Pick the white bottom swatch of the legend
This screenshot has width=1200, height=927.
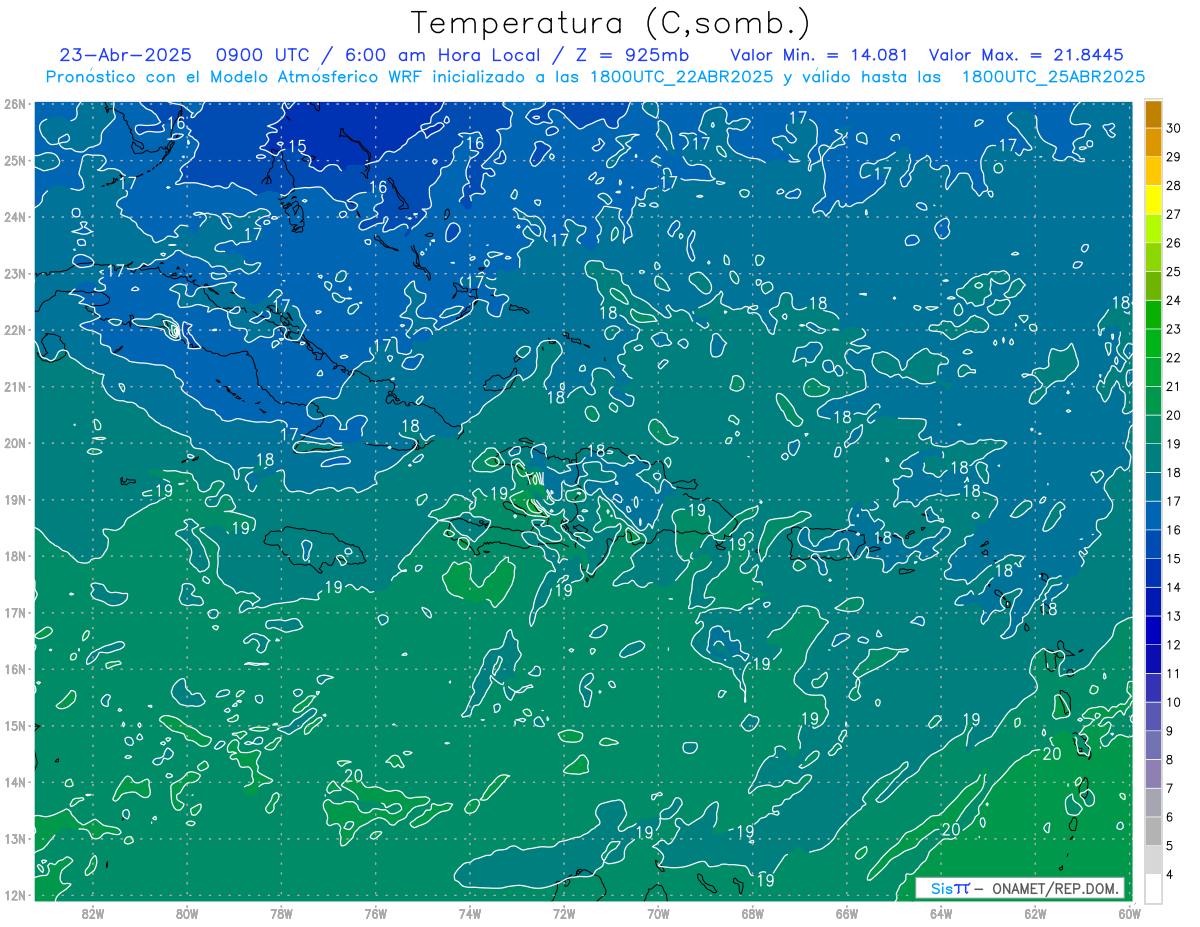1153,887
